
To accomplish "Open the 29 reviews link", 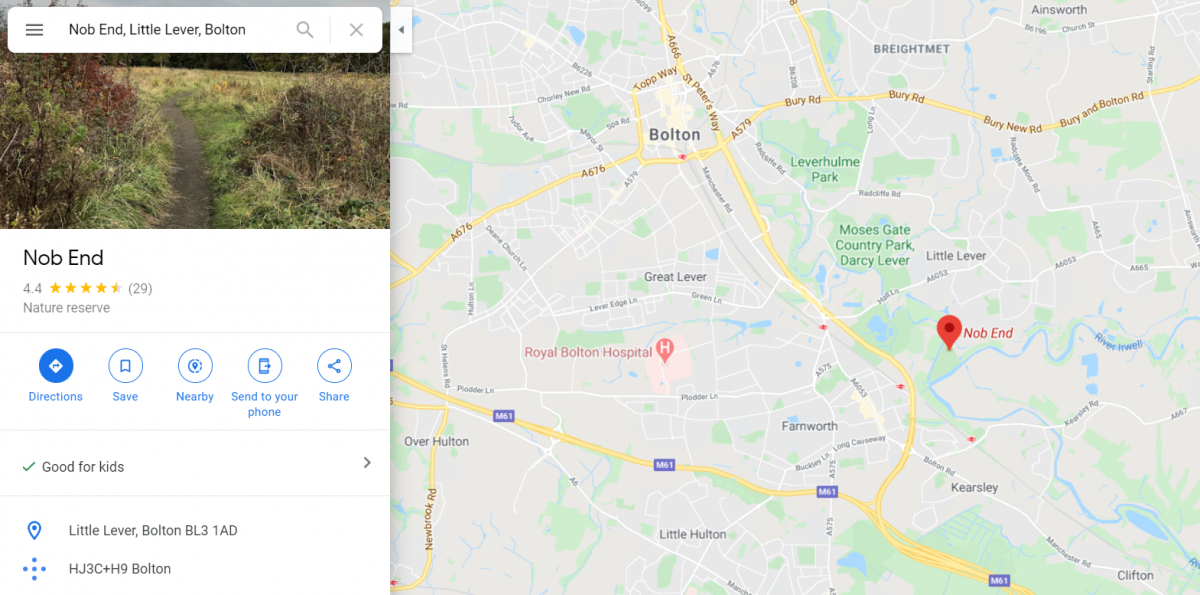I will pos(140,288).
